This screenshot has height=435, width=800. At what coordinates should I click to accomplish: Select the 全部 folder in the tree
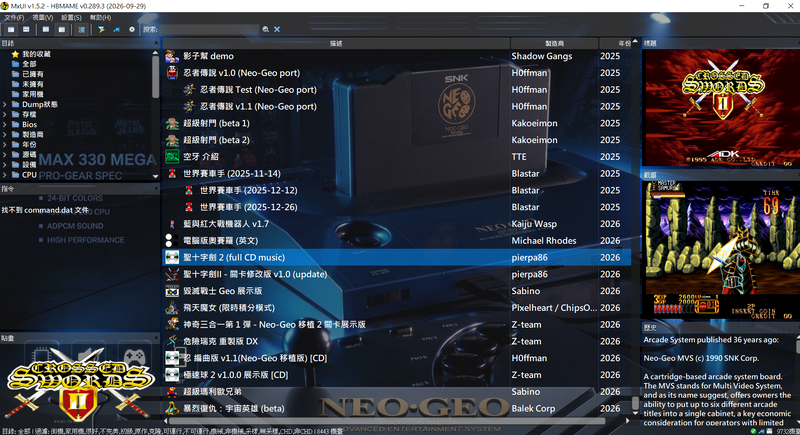tap(24, 64)
